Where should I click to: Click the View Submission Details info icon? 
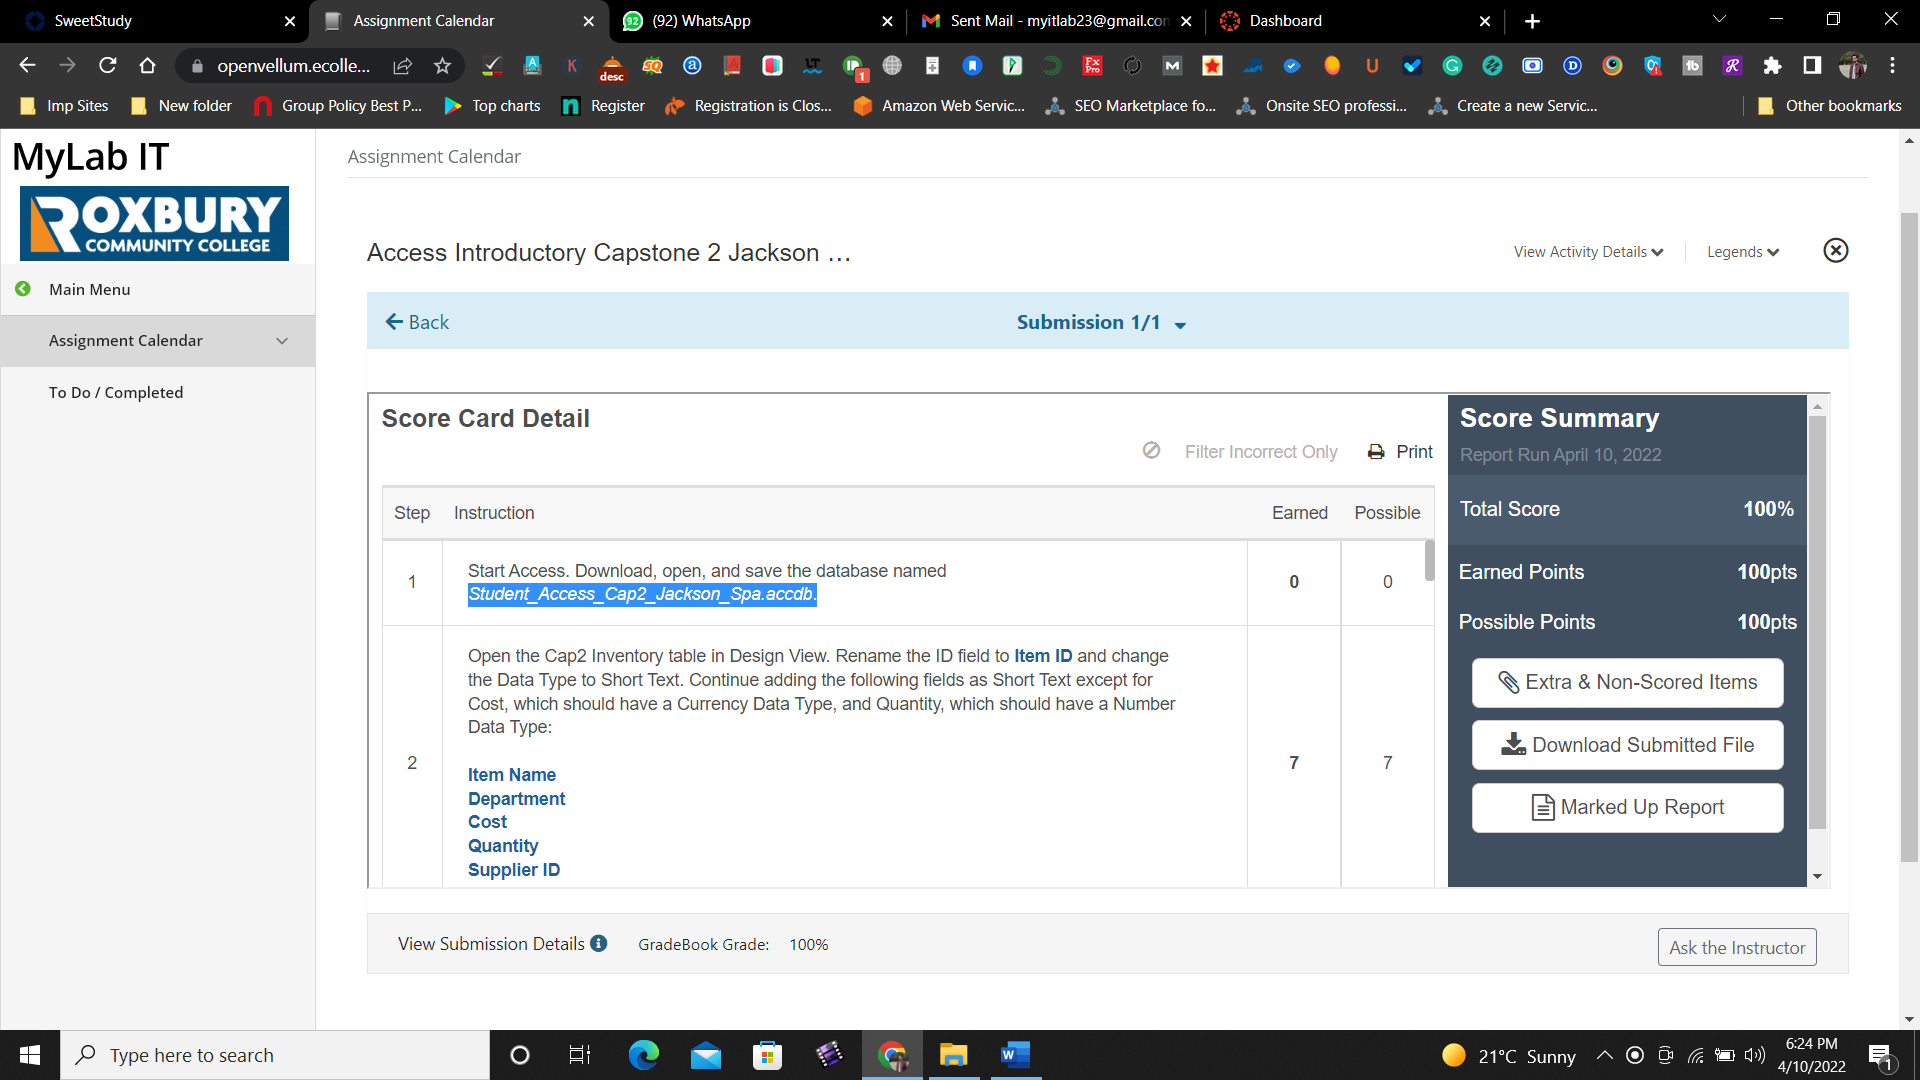point(599,943)
